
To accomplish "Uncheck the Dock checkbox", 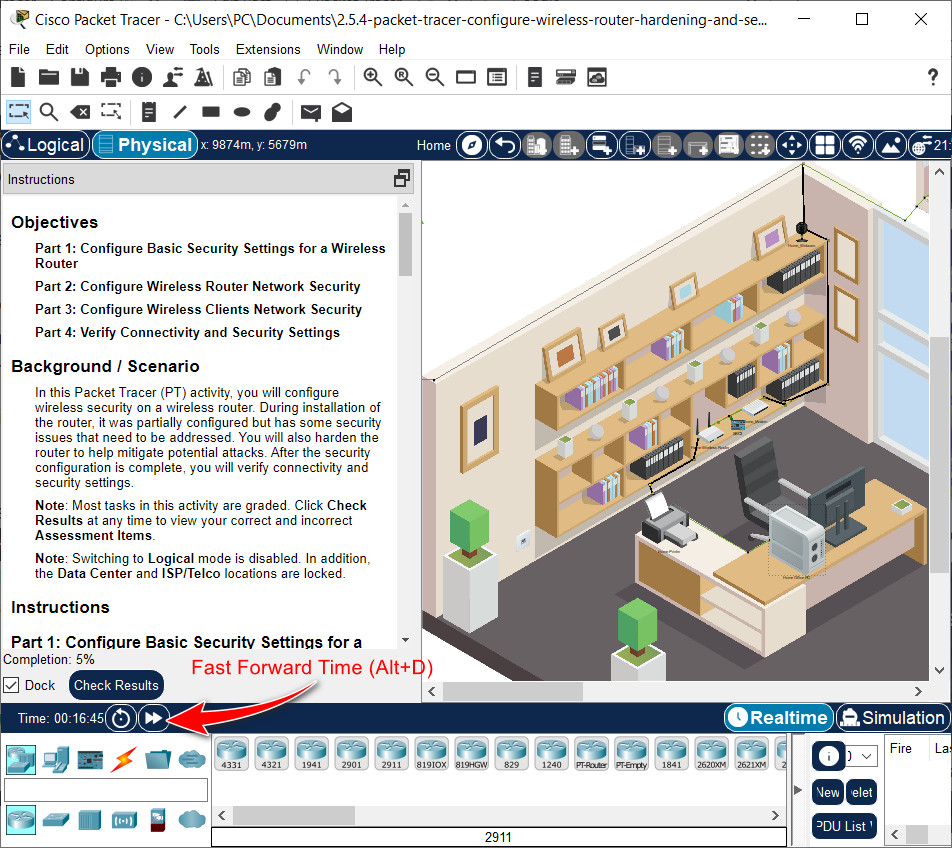I will (11, 685).
